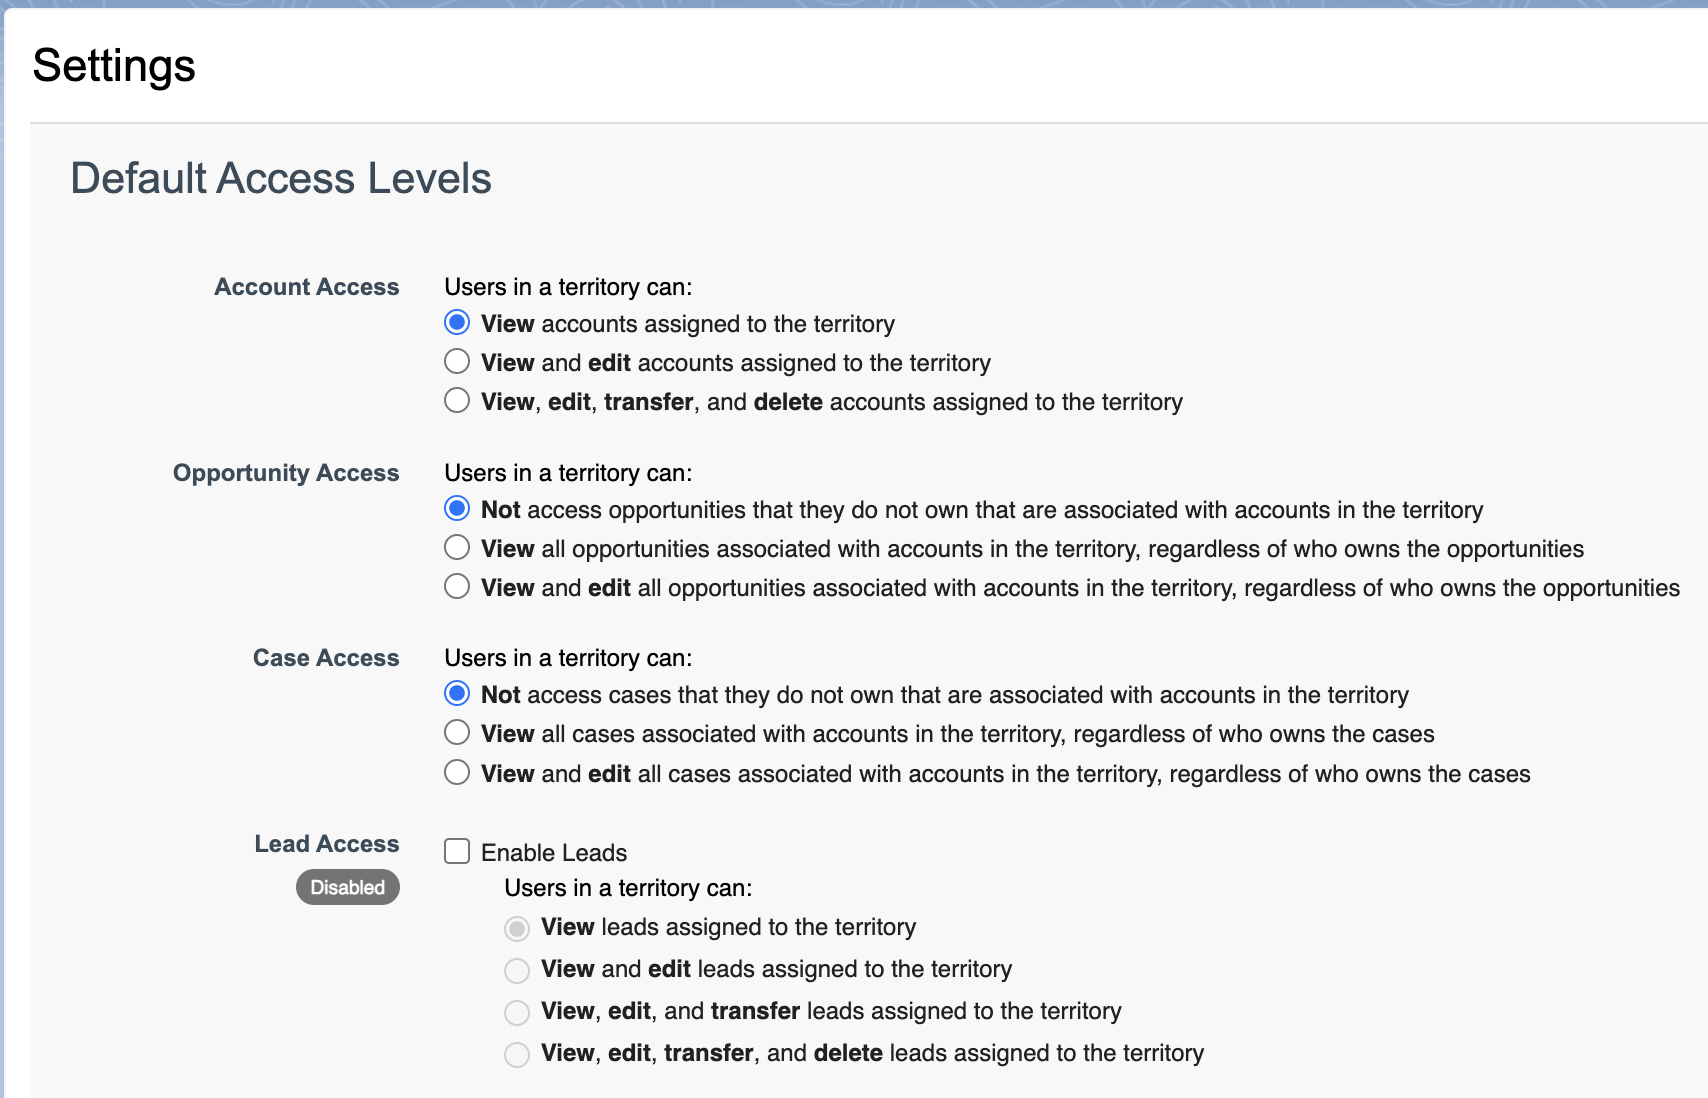Click the Disabled badge under Lead Access
Image resolution: width=1708 pixels, height=1098 pixels.
pos(347,887)
